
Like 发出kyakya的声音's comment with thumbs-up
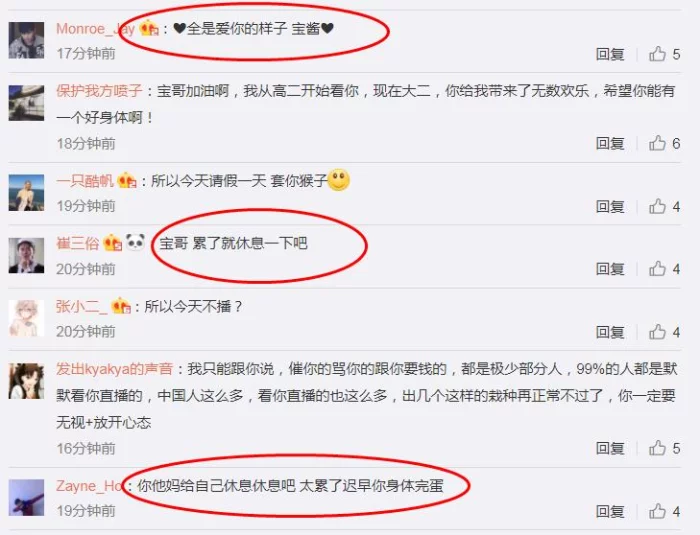click(657, 448)
